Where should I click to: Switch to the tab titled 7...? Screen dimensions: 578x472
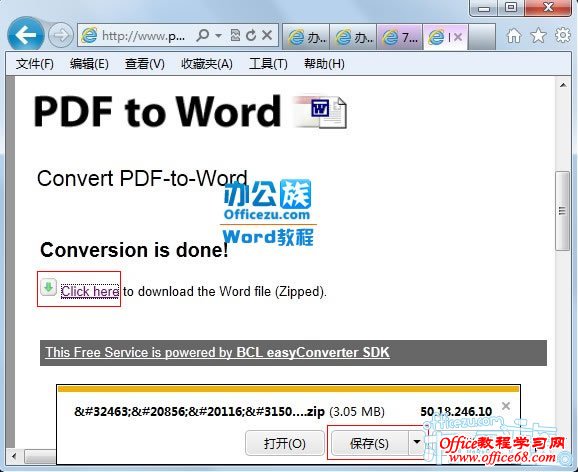click(400, 37)
